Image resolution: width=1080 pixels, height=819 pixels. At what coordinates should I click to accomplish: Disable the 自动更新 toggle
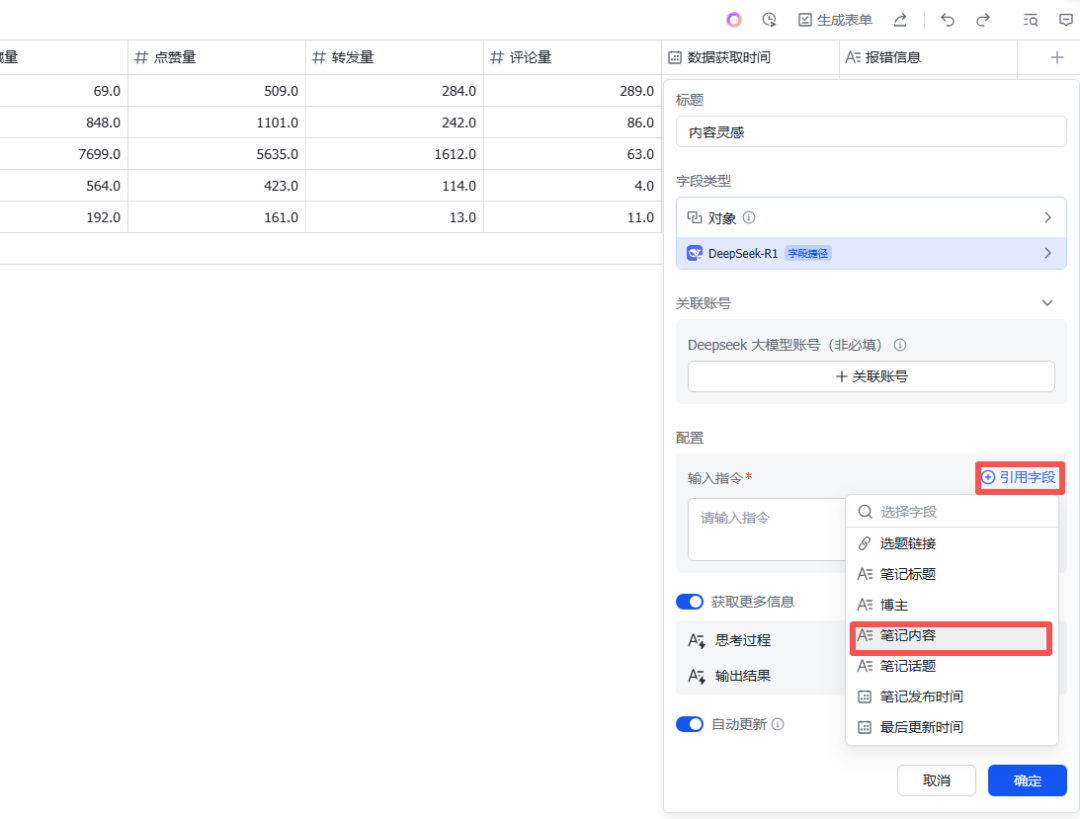tap(690, 723)
